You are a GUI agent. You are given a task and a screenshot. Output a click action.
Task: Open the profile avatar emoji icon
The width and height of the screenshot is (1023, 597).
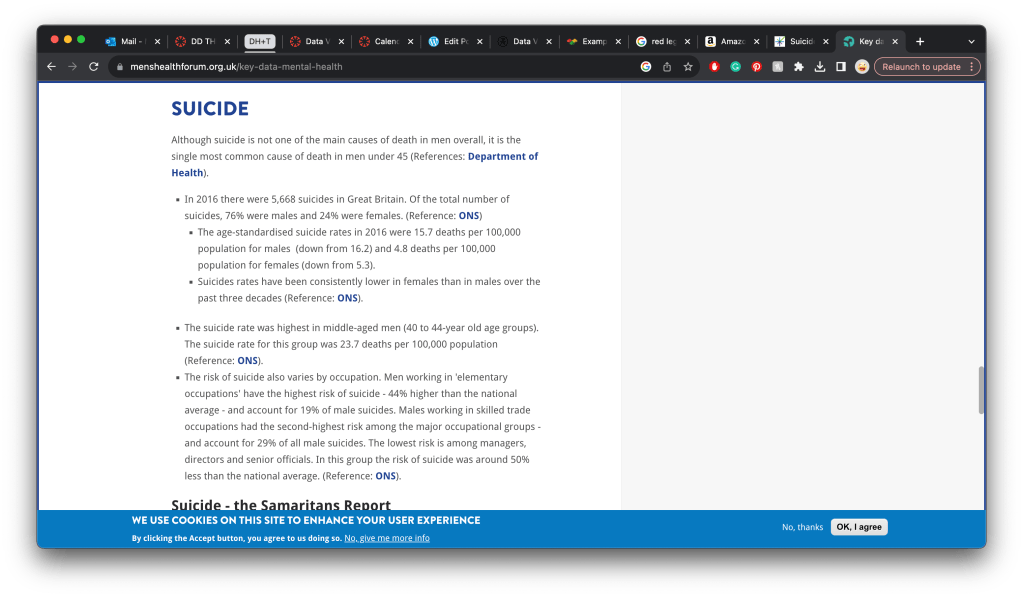pyautogui.click(x=861, y=67)
